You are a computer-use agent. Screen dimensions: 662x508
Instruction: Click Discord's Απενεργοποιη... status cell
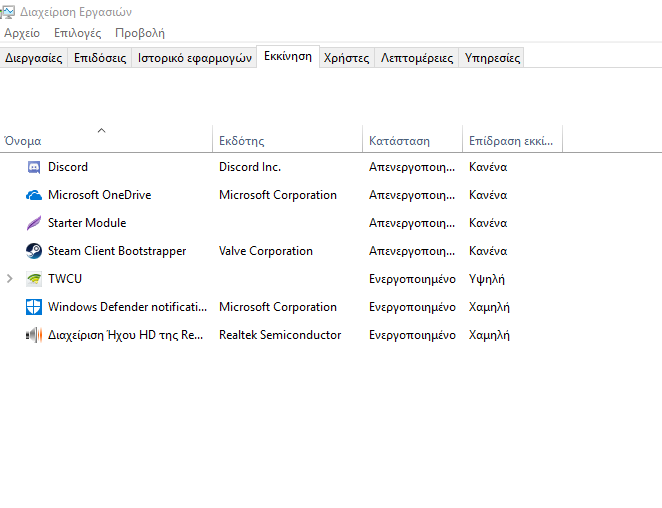(412, 167)
